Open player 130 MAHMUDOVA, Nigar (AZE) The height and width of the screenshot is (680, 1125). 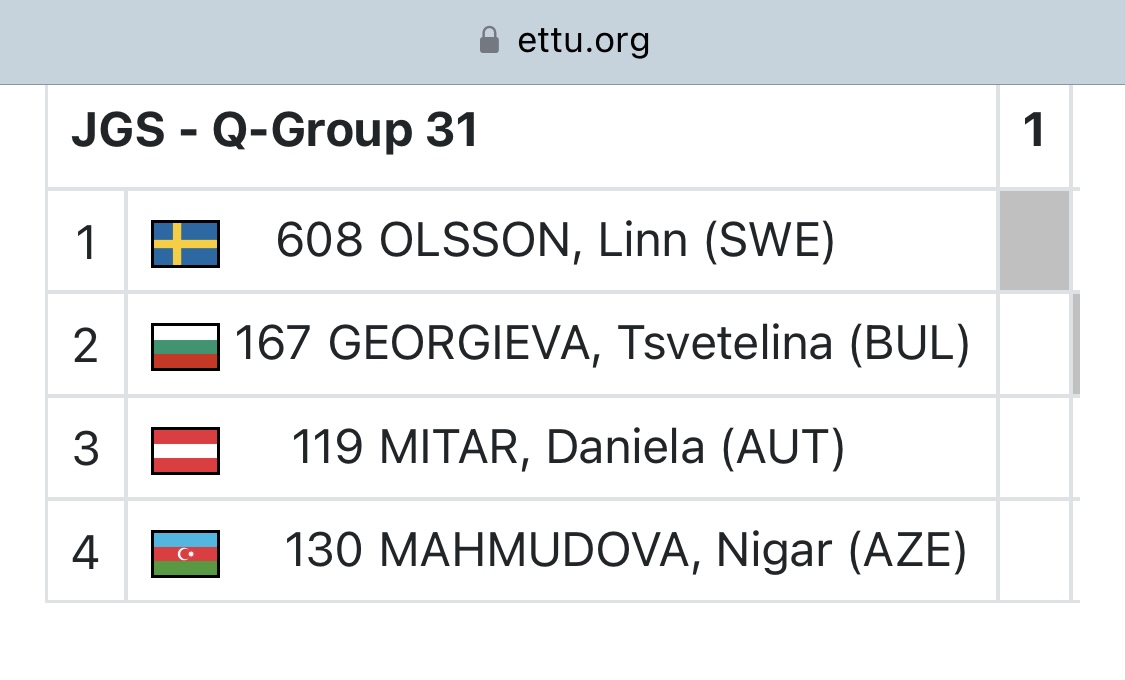pyautogui.click(x=626, y=551)
